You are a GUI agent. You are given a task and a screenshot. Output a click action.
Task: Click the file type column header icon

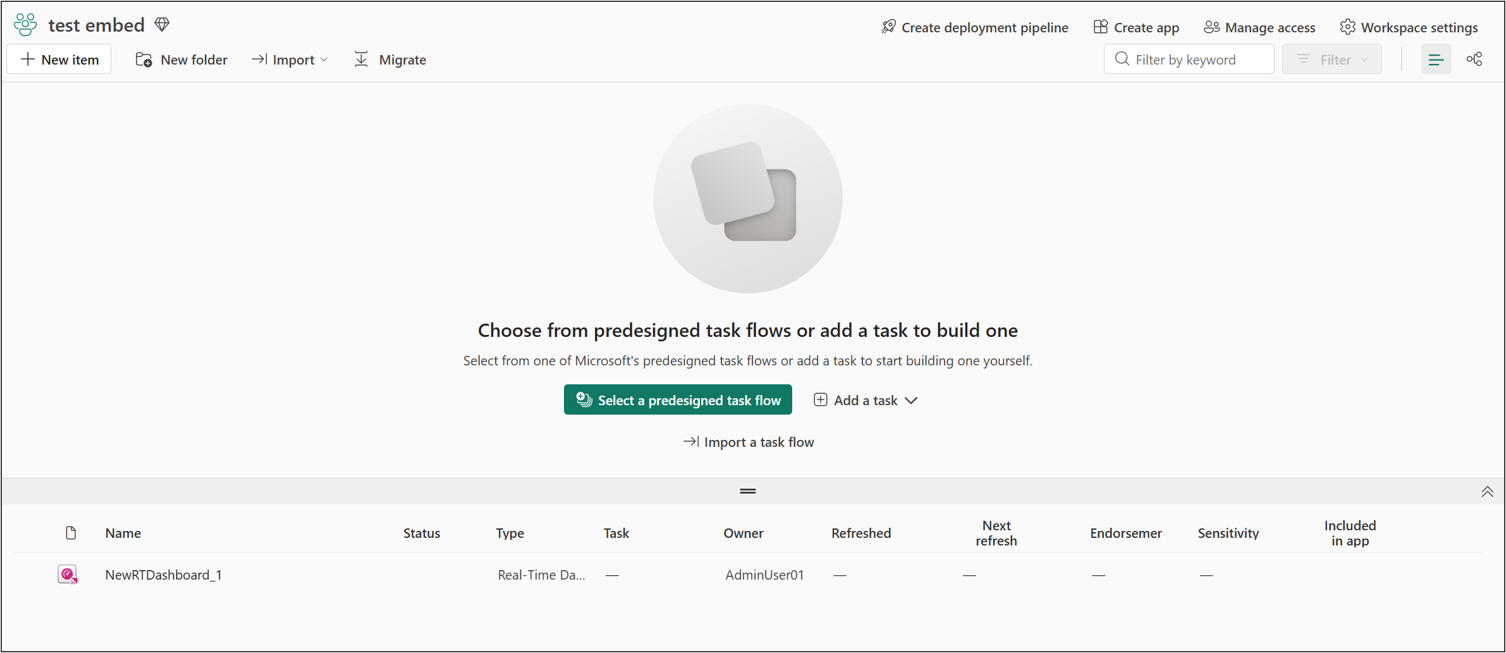(71, 533)
